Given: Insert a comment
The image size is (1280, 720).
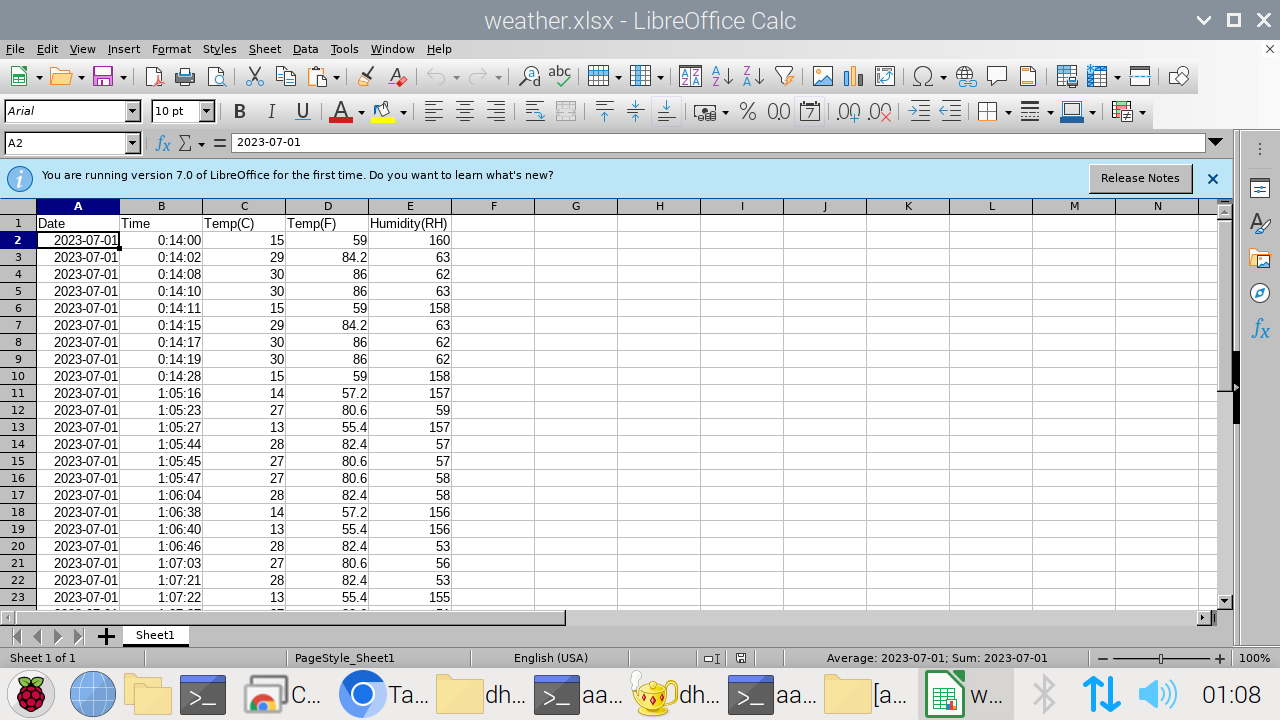Looking at the screenshot, I should point(997,77).
